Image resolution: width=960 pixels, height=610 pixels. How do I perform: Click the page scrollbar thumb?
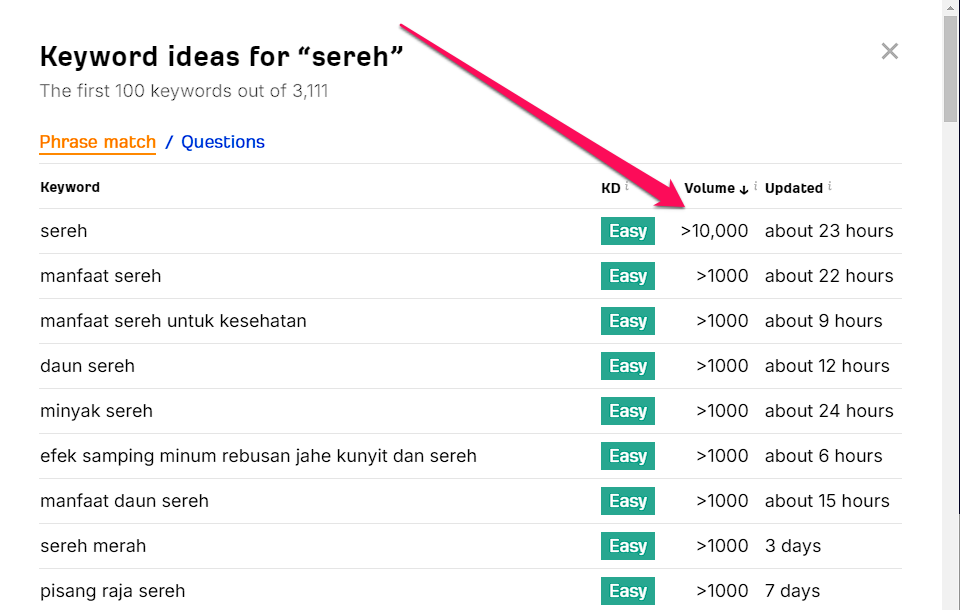pyautogui.click(x=951, y=70)
